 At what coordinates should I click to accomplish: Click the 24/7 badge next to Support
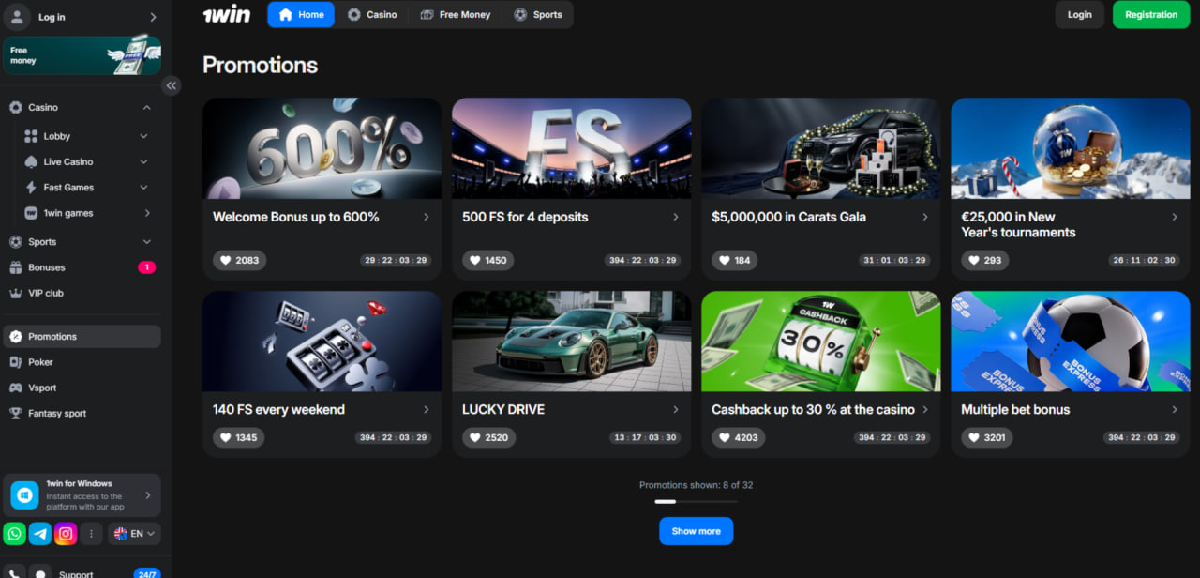point(146,574)
